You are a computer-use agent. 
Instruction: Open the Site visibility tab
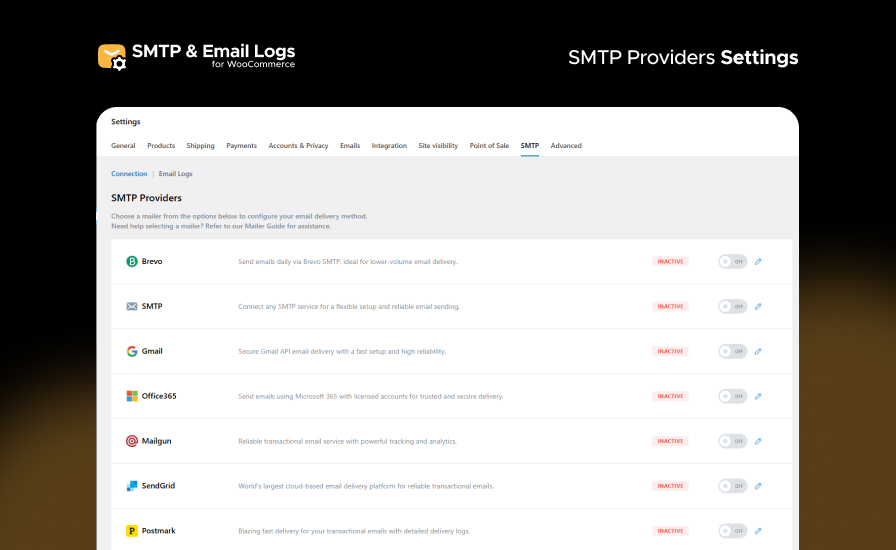(x=438, y=146)
